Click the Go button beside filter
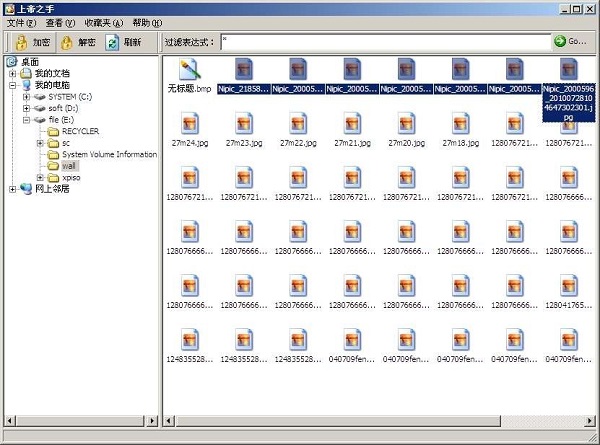 tap(570, 41)
